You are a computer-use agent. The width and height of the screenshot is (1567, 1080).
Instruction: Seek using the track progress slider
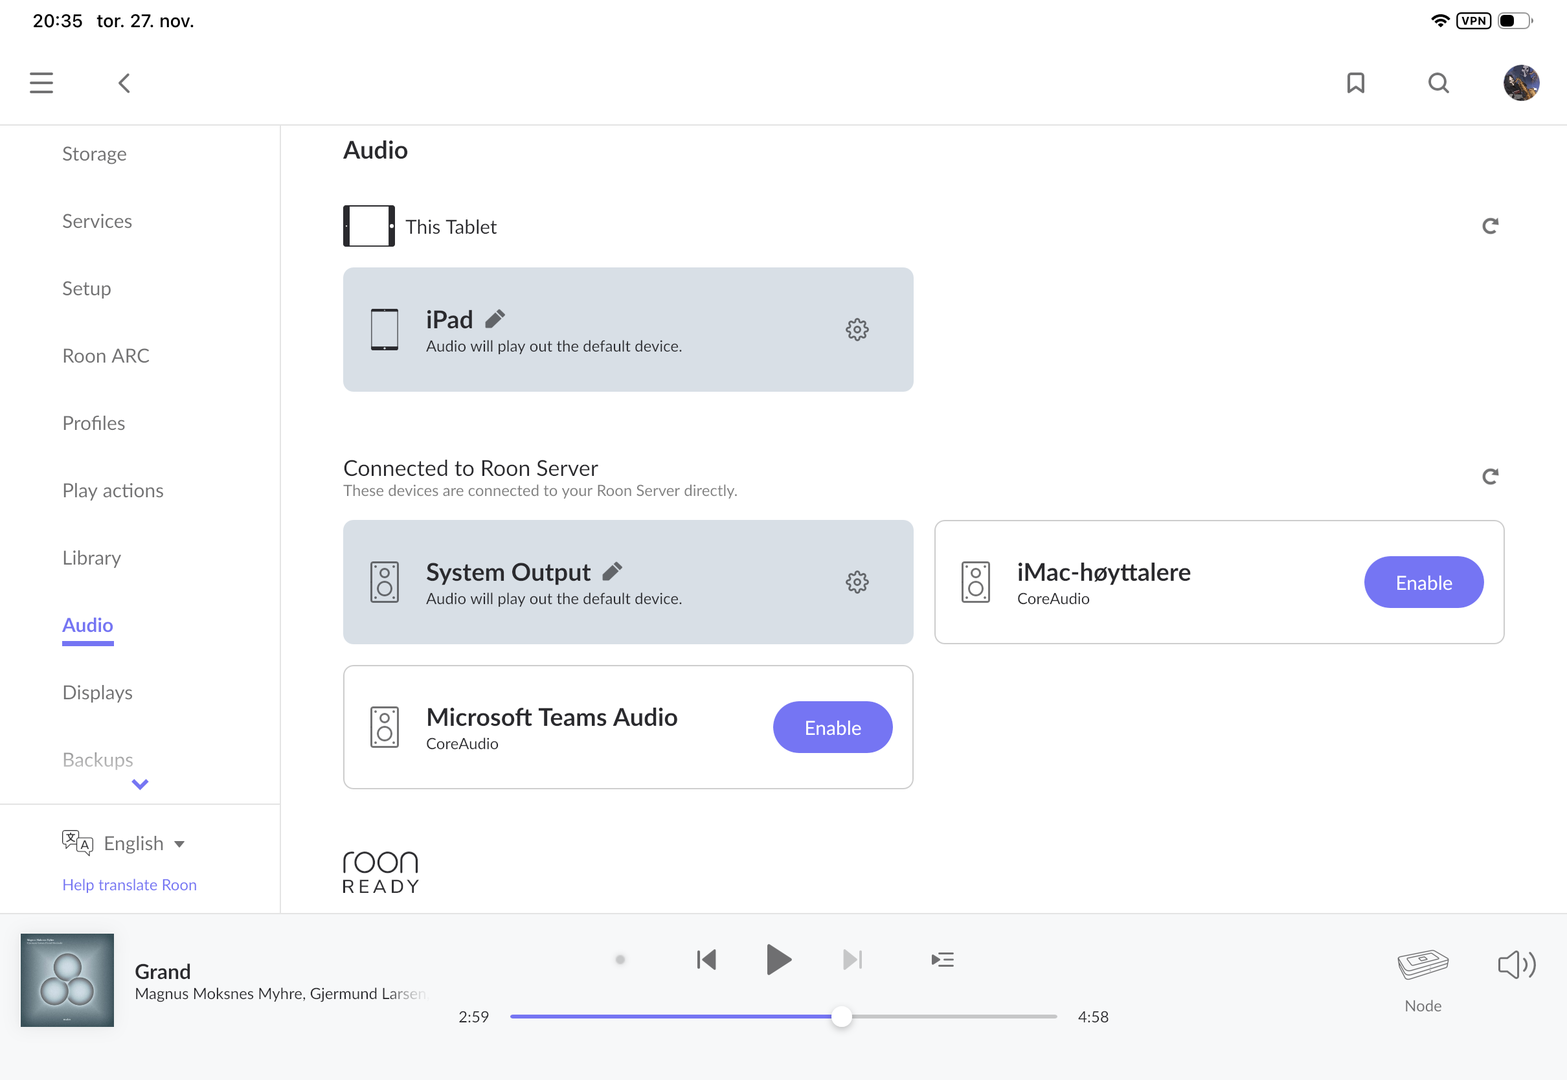(783, 1017)
